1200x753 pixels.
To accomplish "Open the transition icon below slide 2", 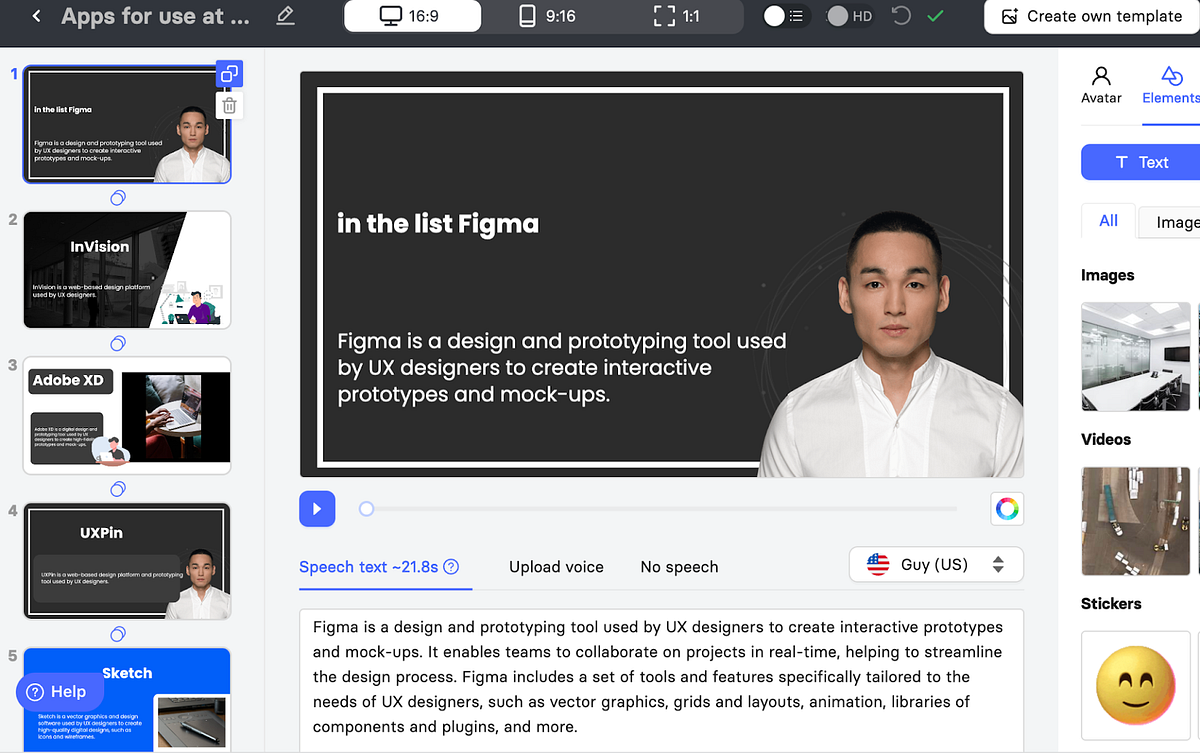I will coord(118,343).
